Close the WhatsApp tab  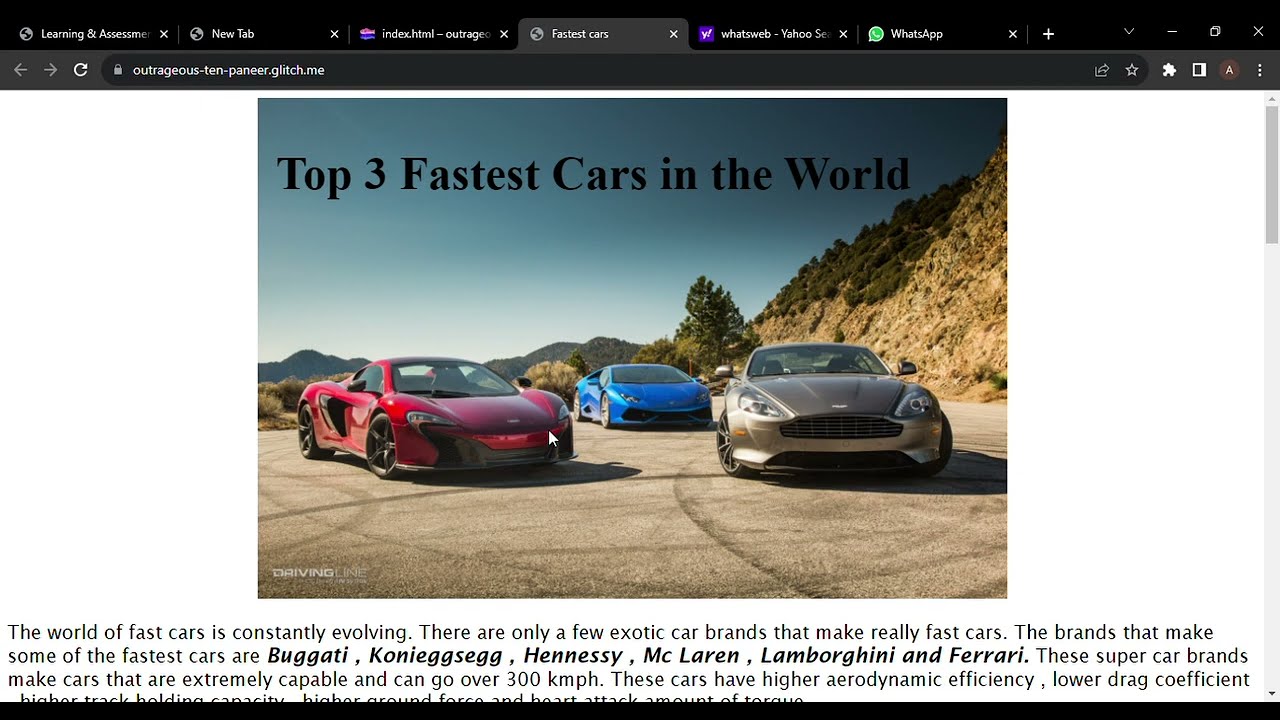click(x=1013, y=34)
